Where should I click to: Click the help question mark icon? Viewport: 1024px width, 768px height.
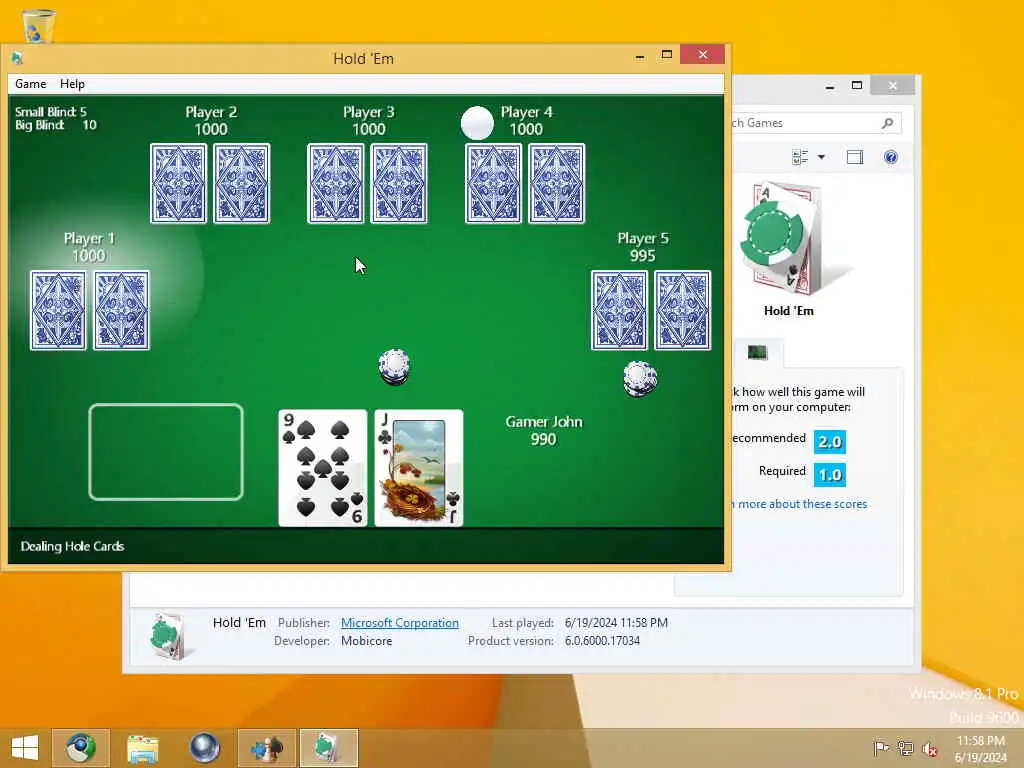tap(891, 157)
